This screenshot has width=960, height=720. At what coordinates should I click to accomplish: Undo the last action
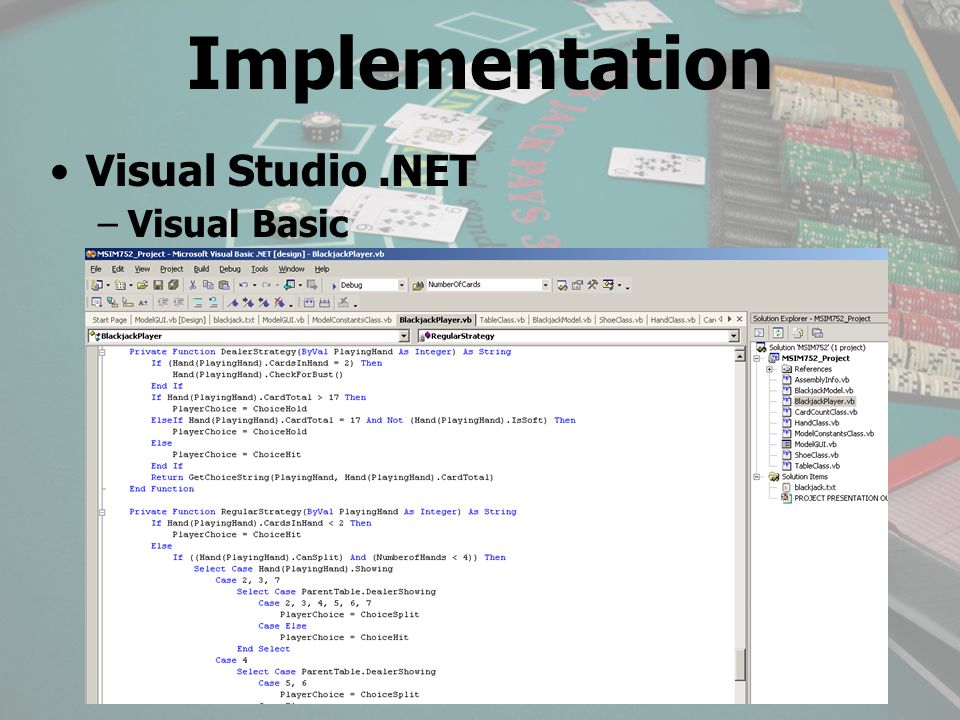click(x=243, y=285)
